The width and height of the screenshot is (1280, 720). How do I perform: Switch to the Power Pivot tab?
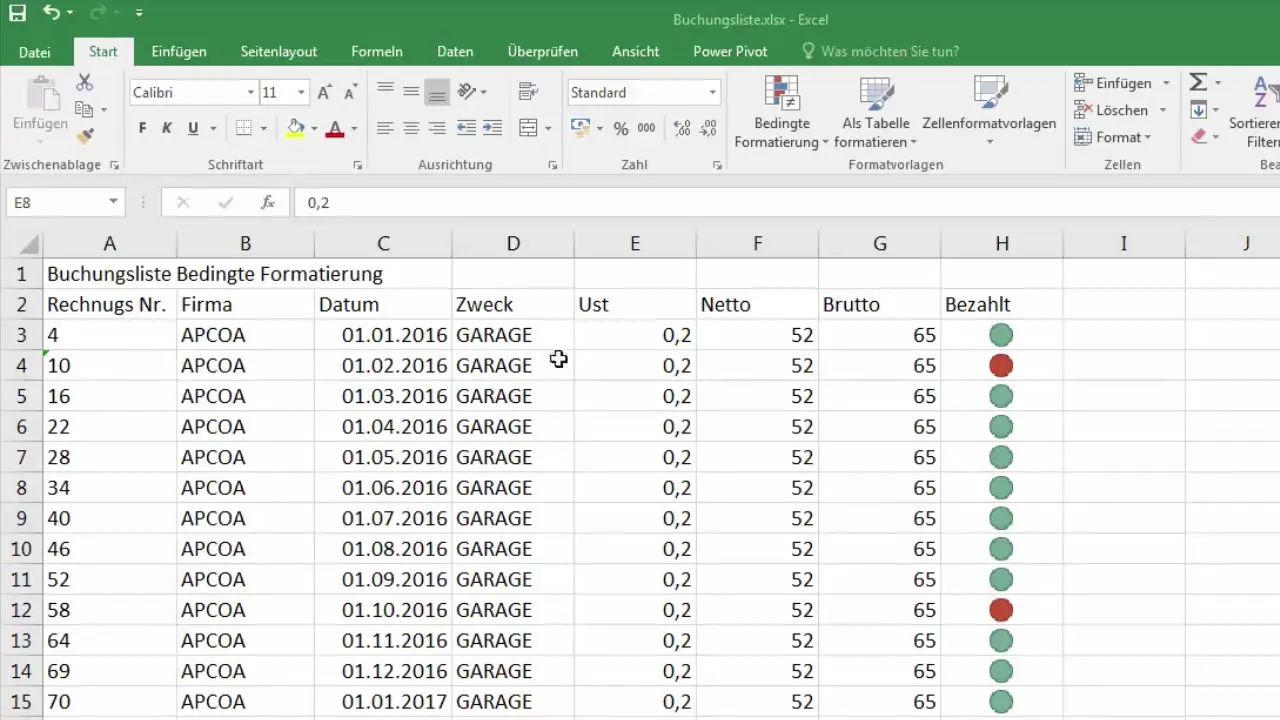click(730, 52)
